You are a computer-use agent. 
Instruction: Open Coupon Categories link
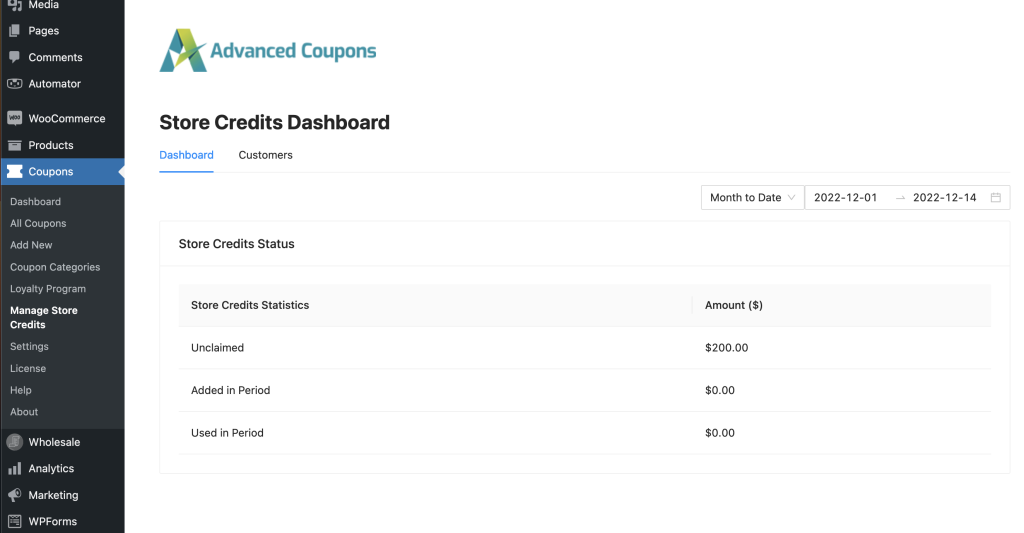click(x=55, y=267)
